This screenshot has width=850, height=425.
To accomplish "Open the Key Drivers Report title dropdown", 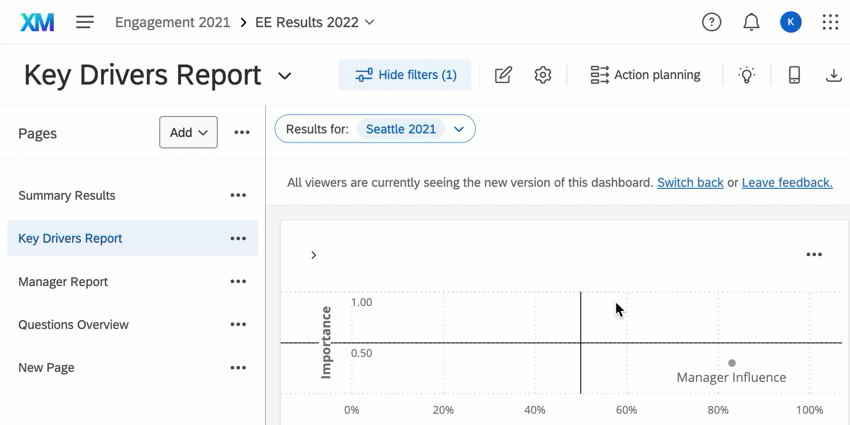I will point(285,76).
